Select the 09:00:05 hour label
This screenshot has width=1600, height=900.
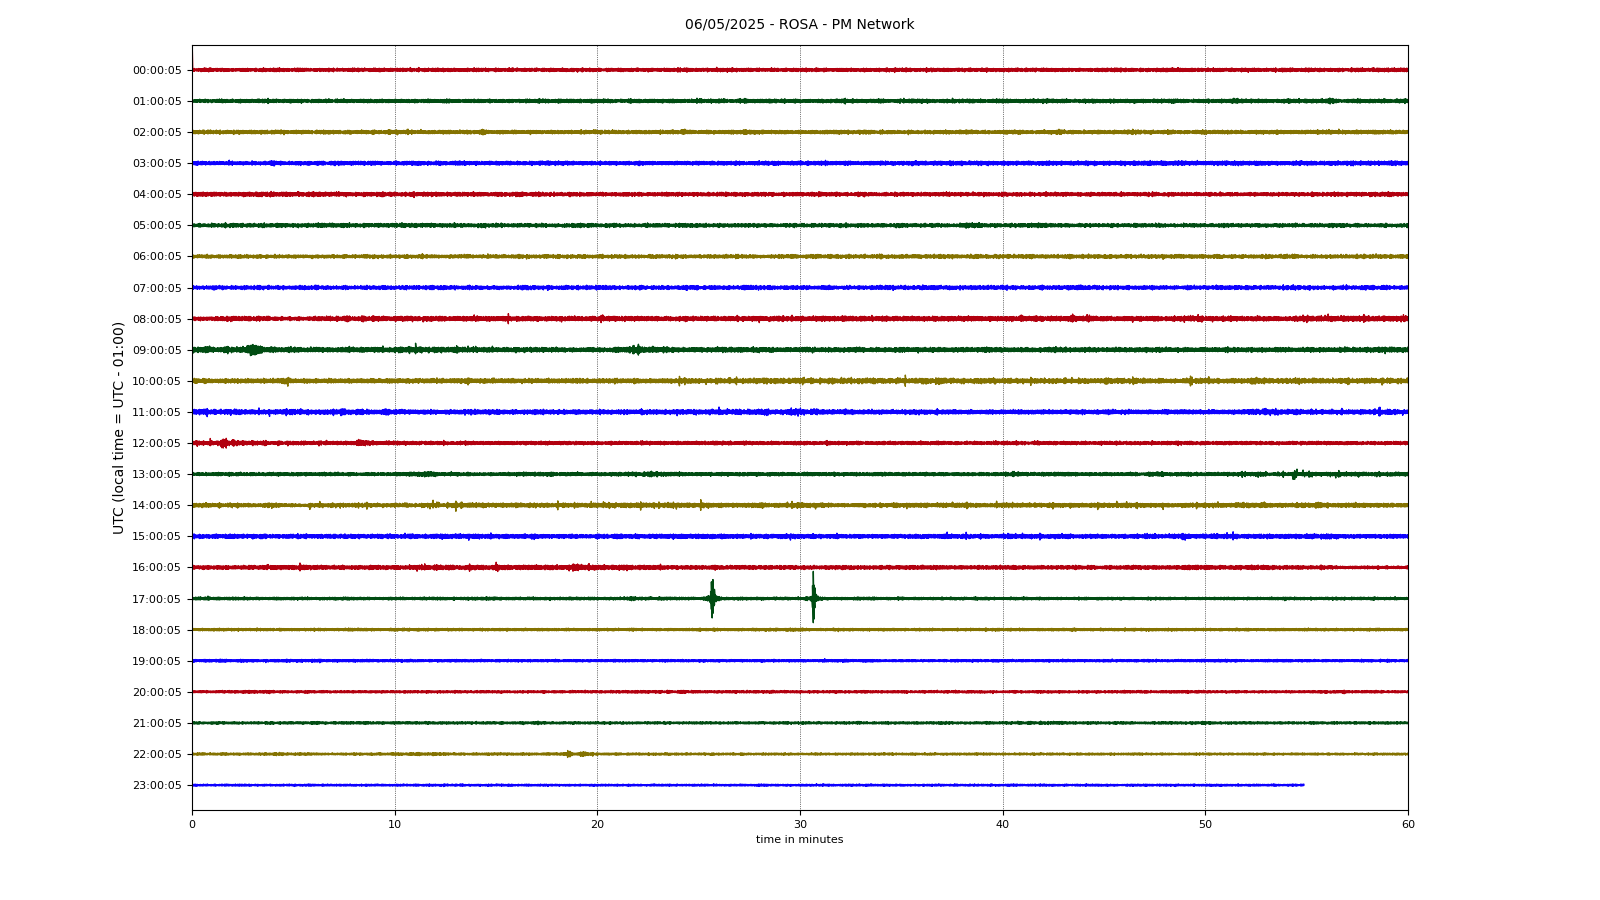click(157, 350)
